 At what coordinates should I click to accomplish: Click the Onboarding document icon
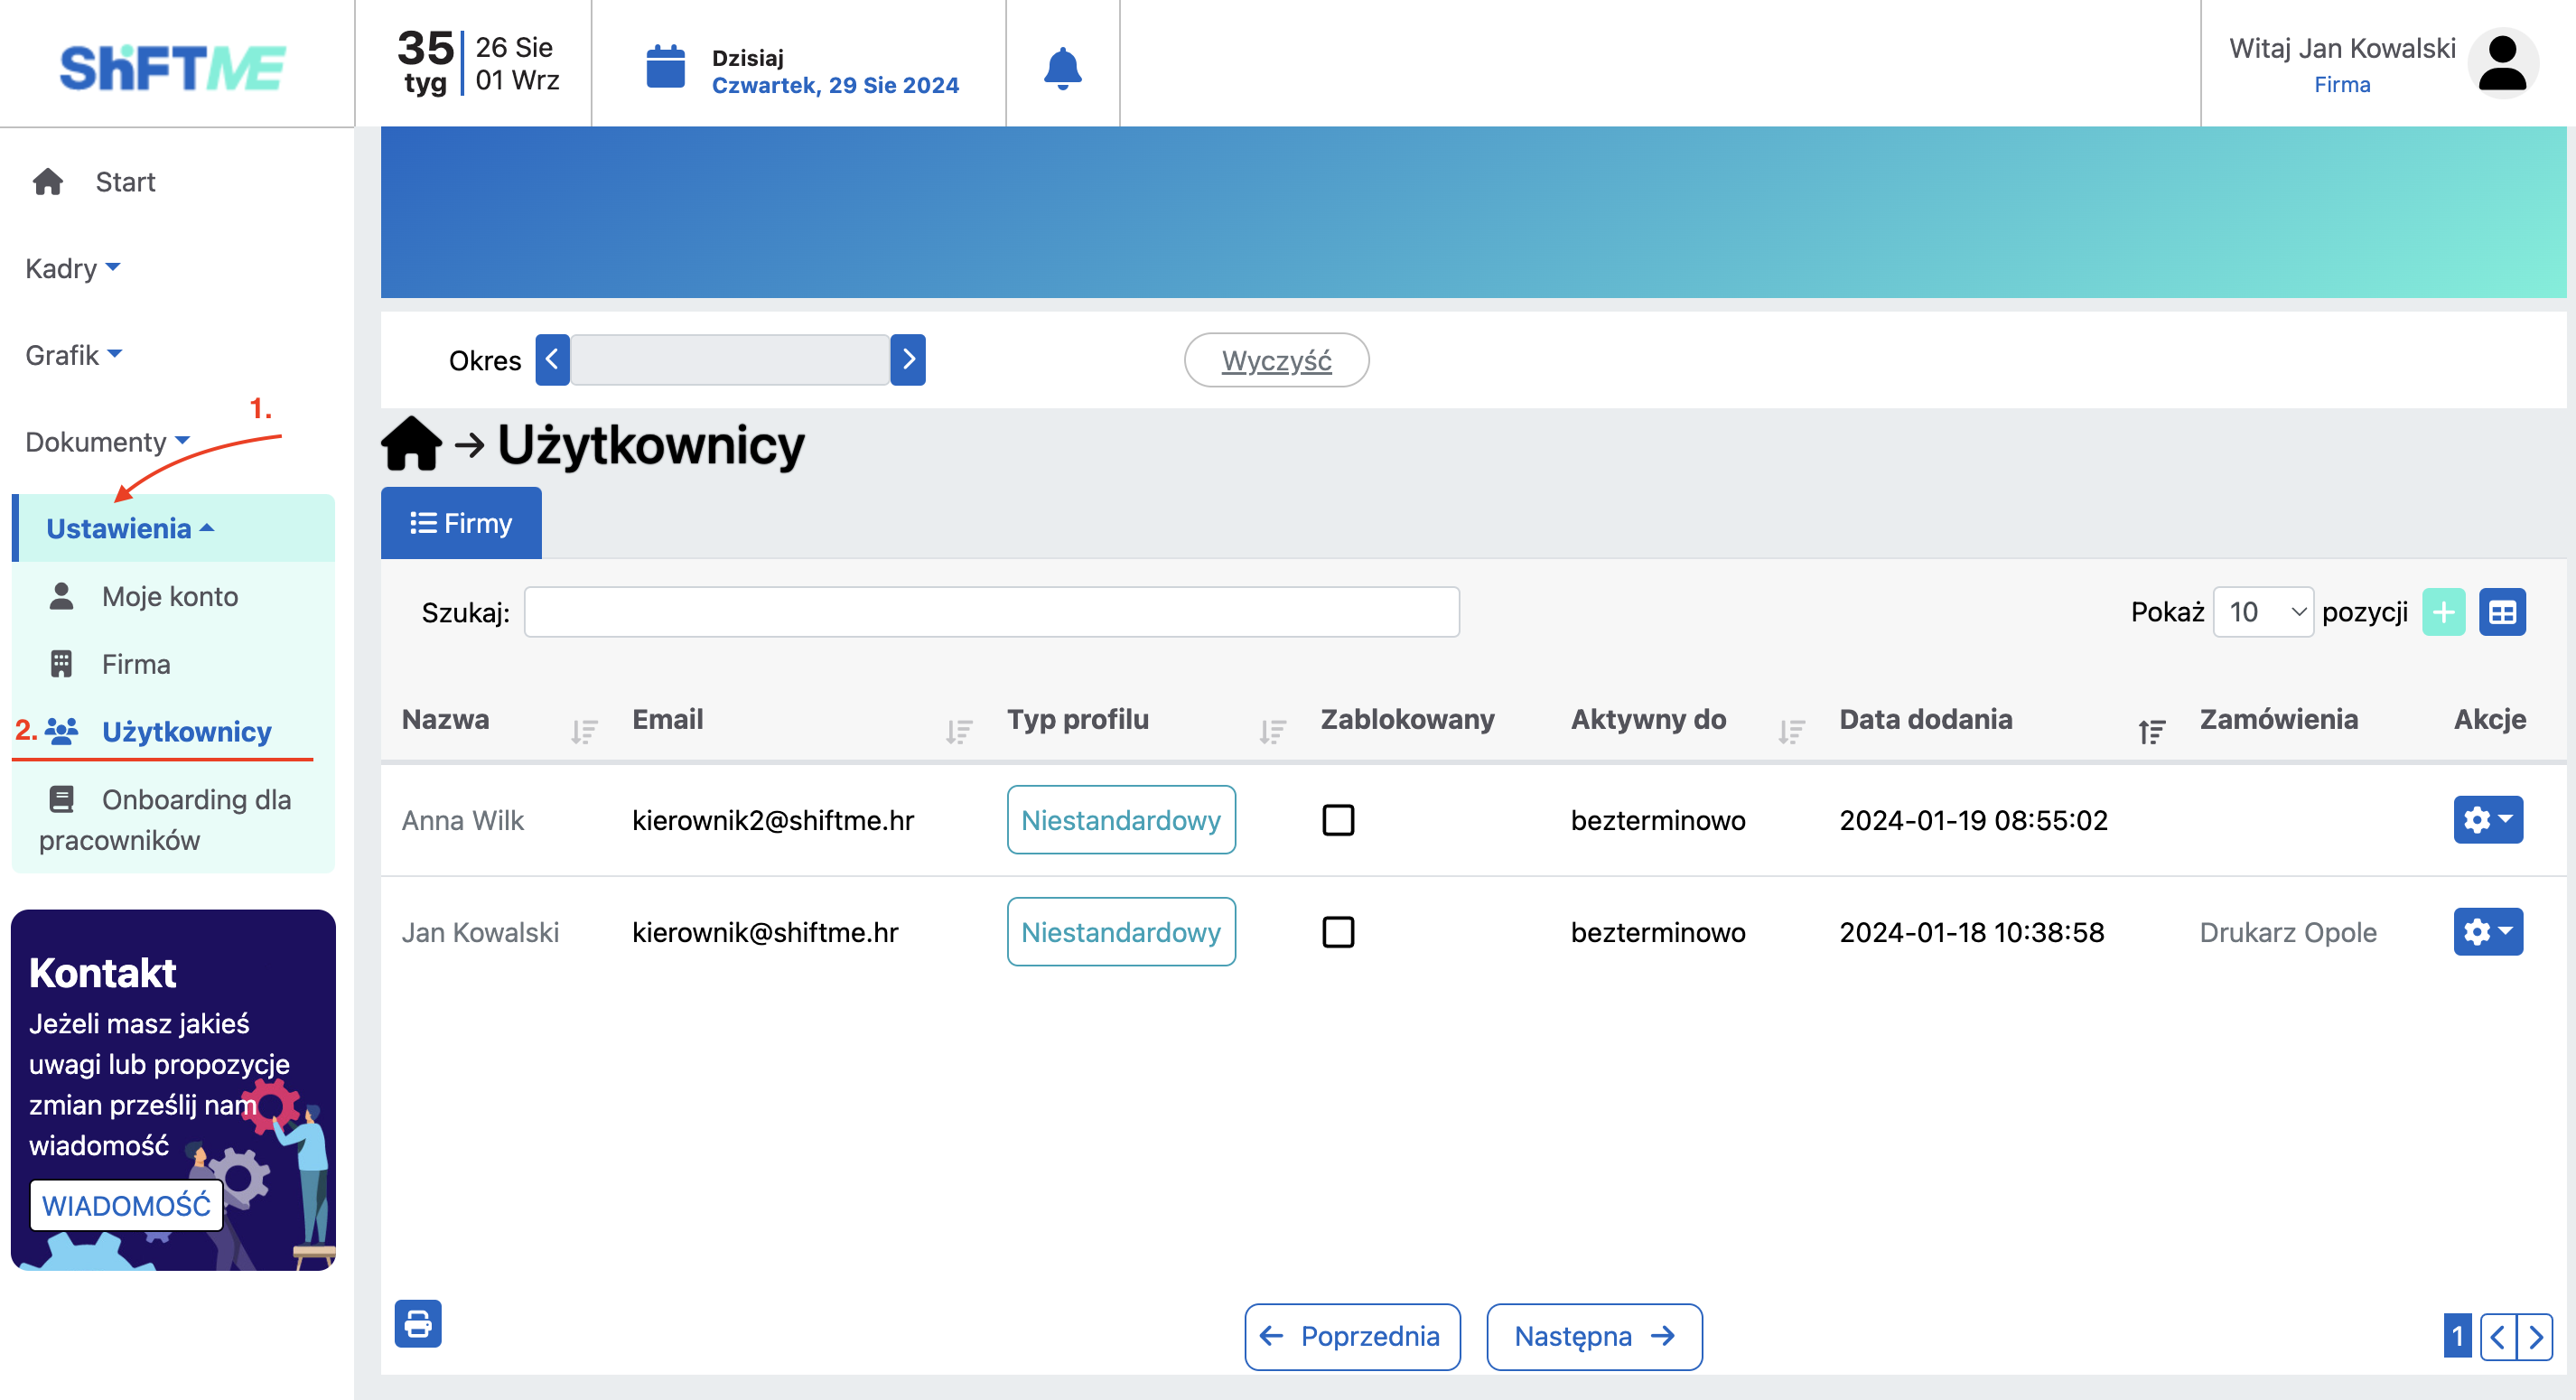point(61,799)
